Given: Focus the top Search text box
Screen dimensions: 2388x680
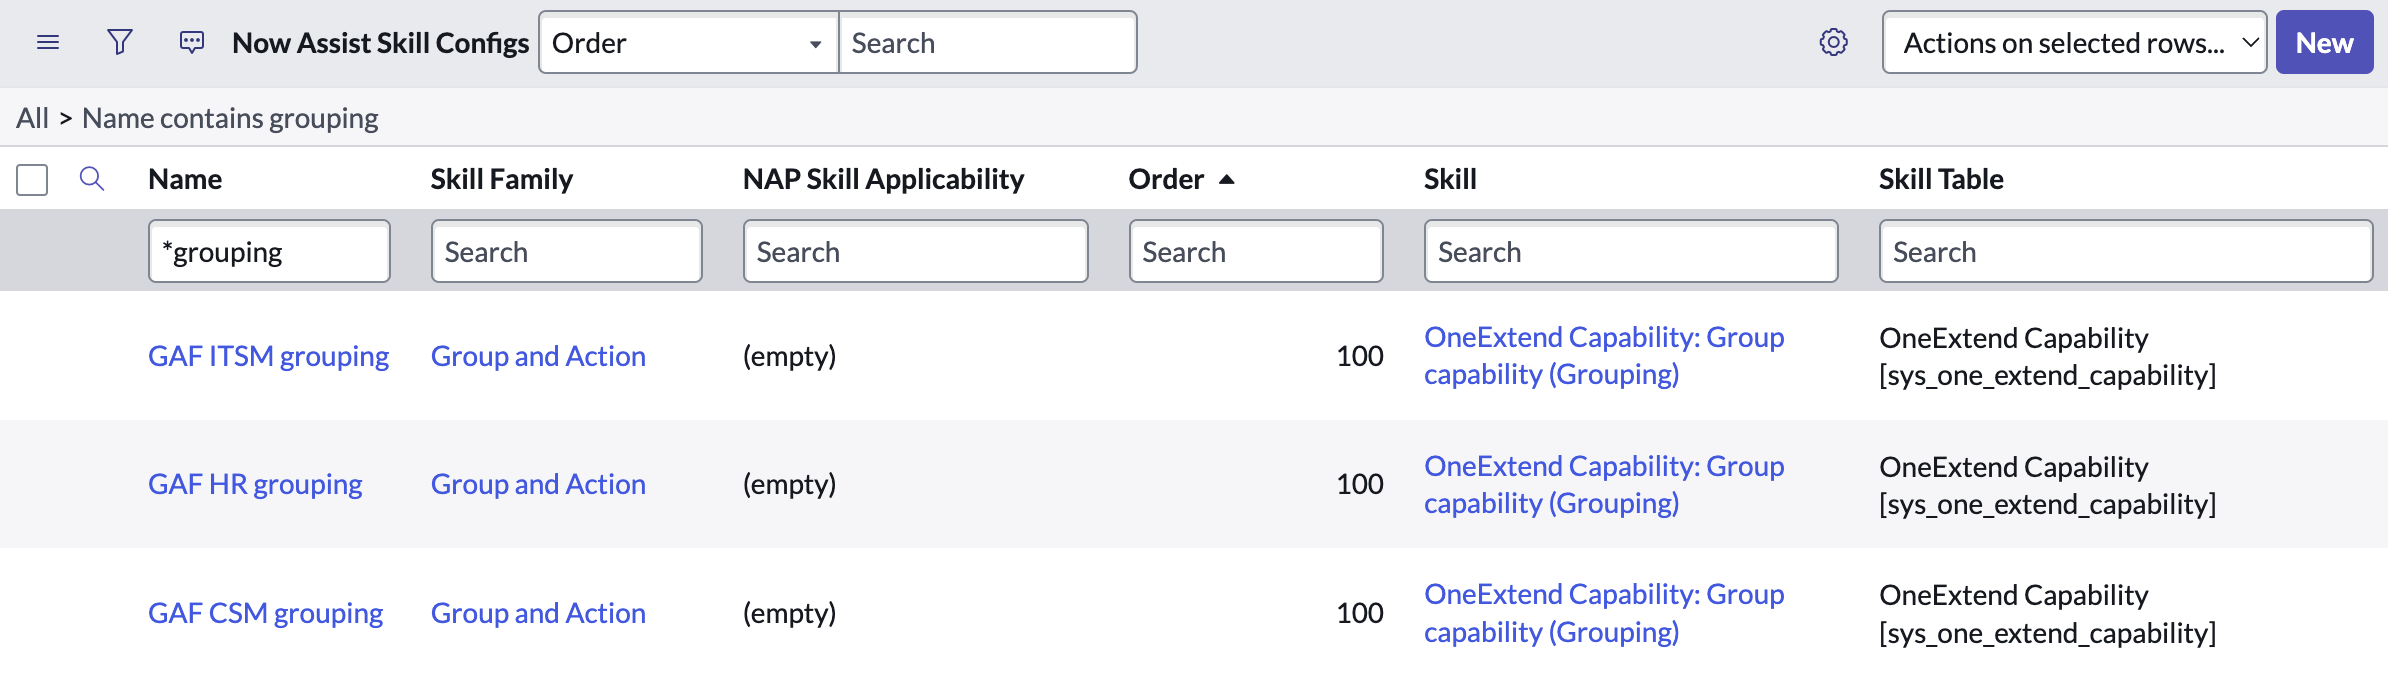Looking at the screenshot, I should coord(988,42).
